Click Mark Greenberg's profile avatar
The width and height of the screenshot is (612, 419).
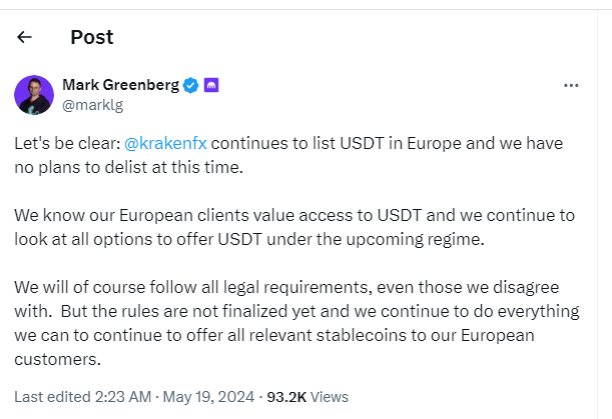click(x=34, y=94)
